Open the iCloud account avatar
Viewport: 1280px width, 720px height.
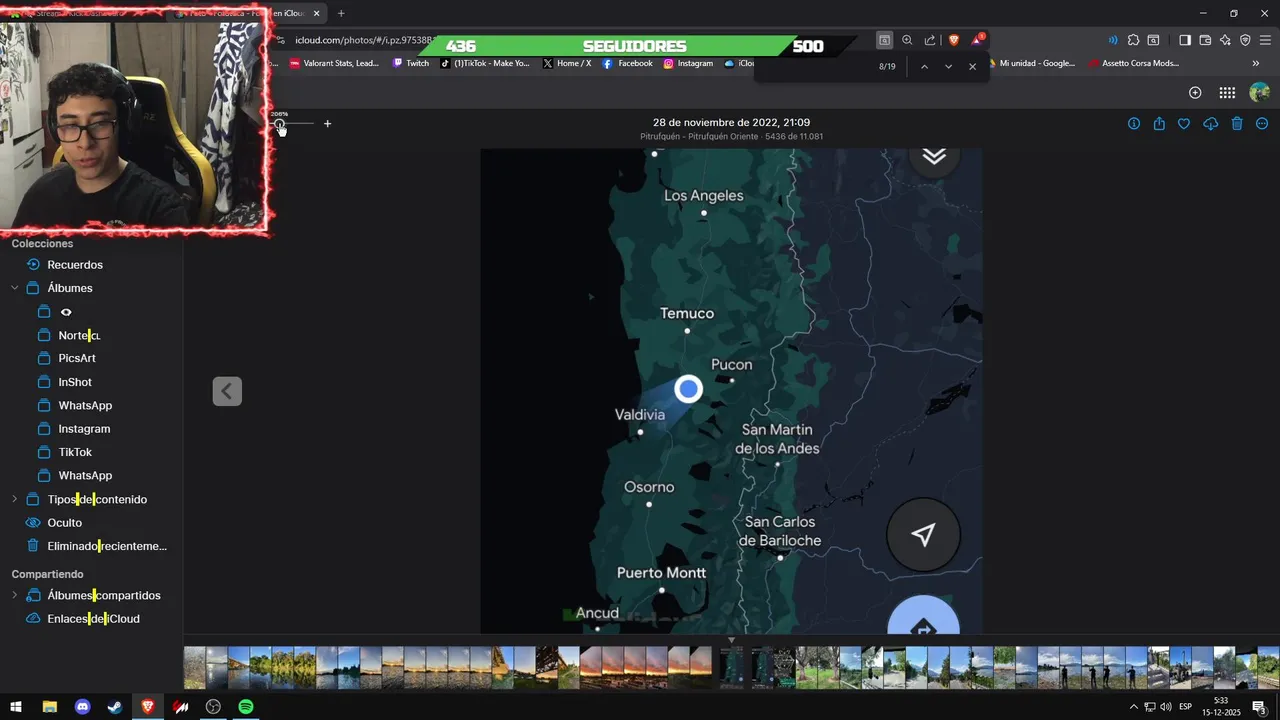[x=1260, y=92]
